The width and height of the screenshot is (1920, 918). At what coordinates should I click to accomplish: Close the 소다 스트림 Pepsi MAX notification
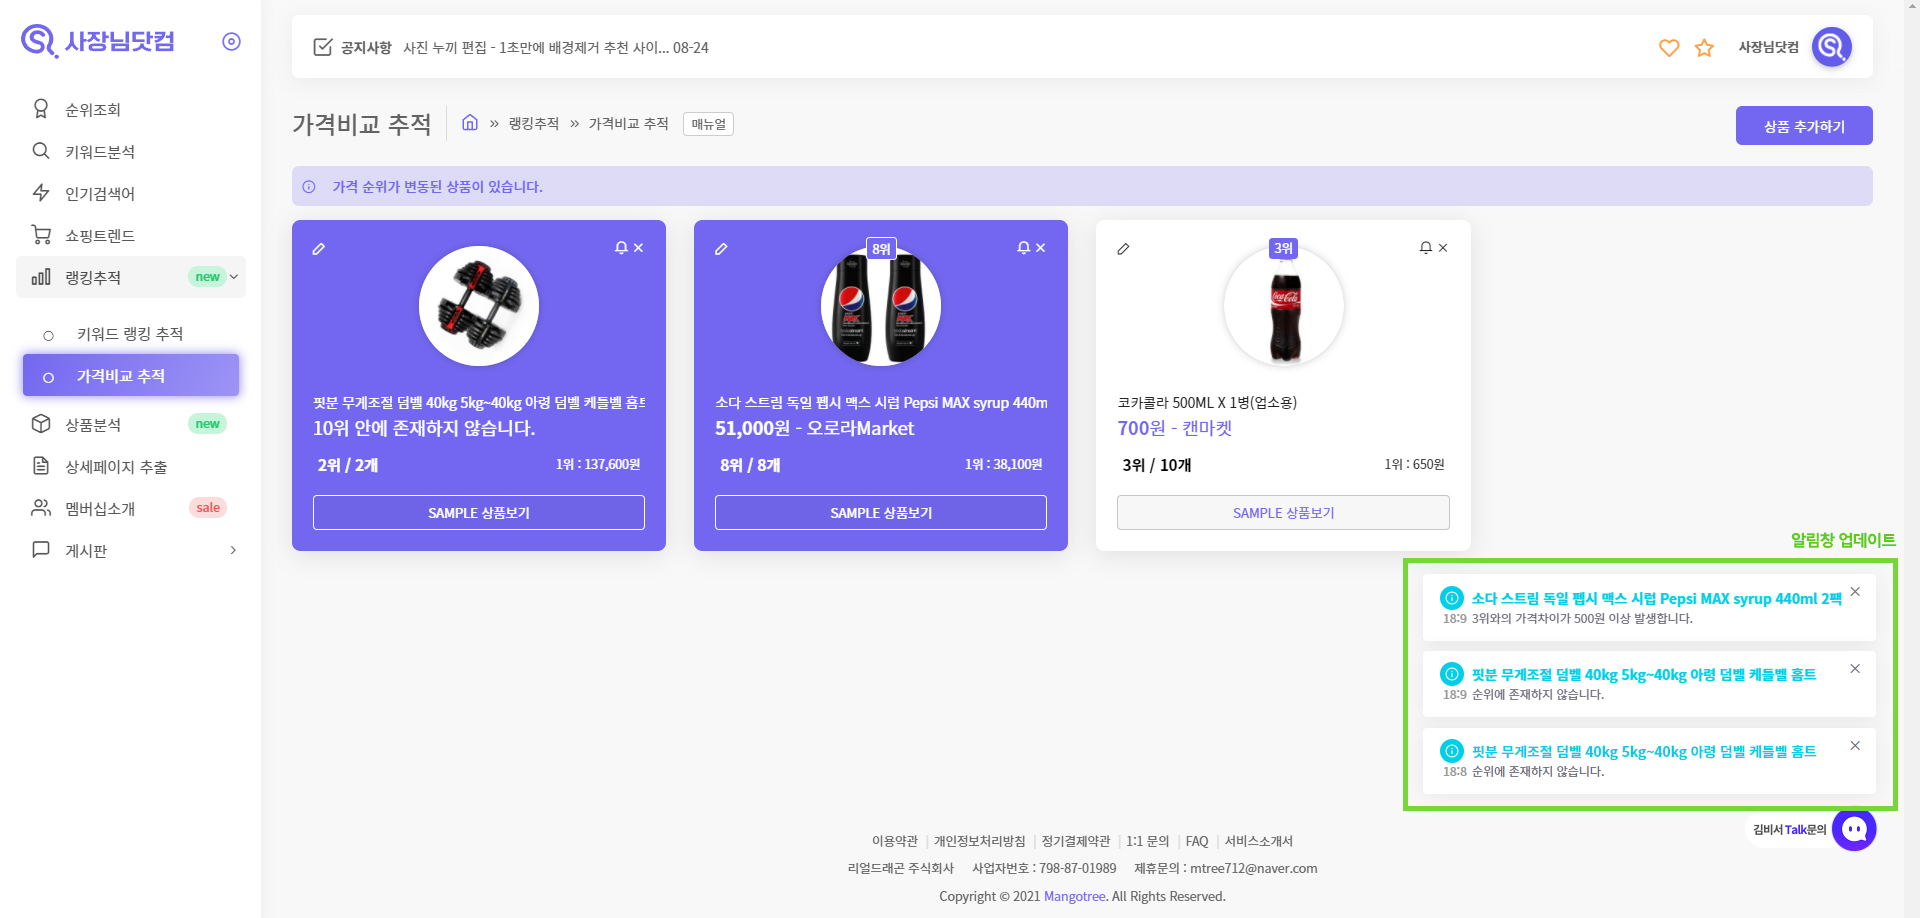[1855, 591]
